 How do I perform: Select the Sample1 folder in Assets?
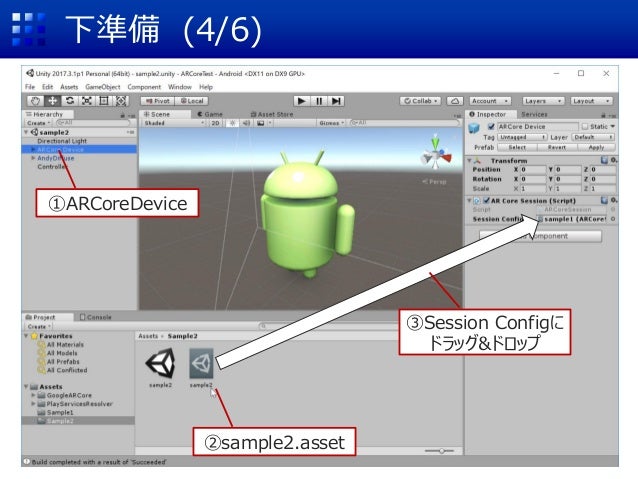[x=60, y=412]
